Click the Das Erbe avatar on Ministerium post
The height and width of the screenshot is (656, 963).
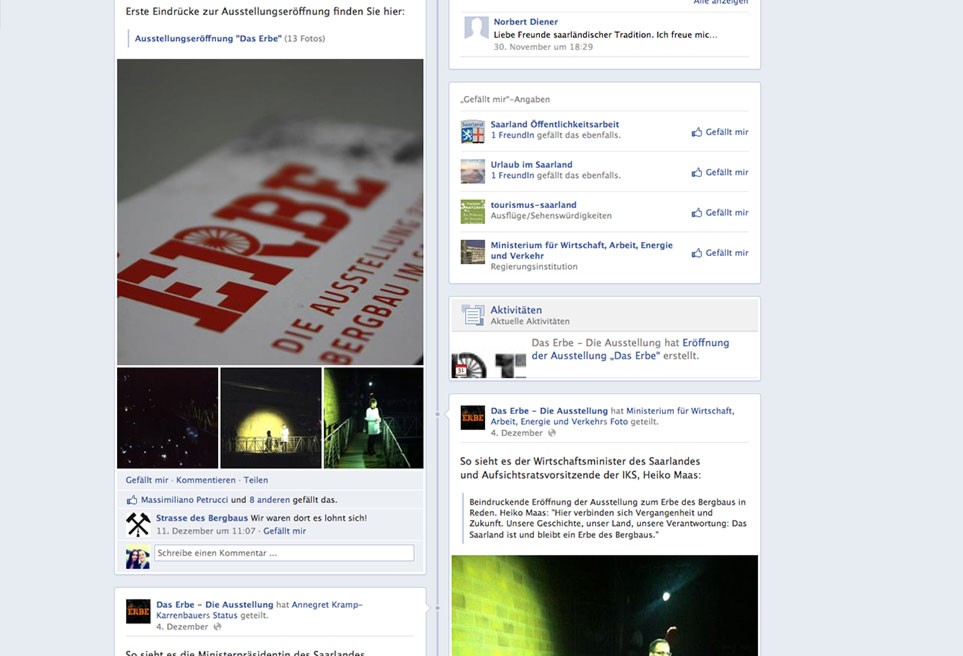pos(472,418)
